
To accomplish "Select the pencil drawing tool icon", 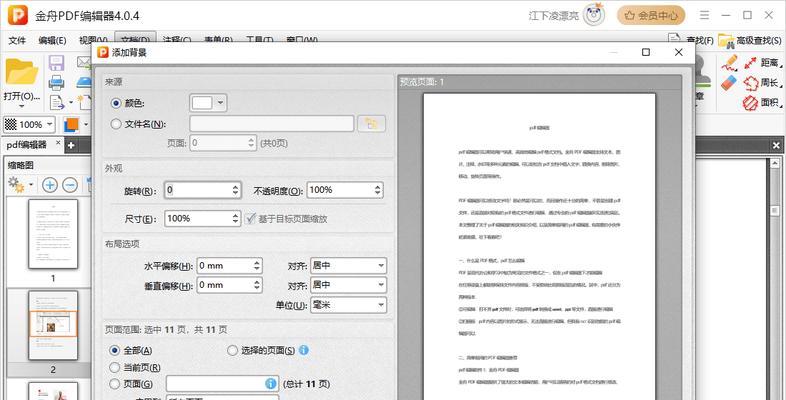I will click(x=729, y=62).
